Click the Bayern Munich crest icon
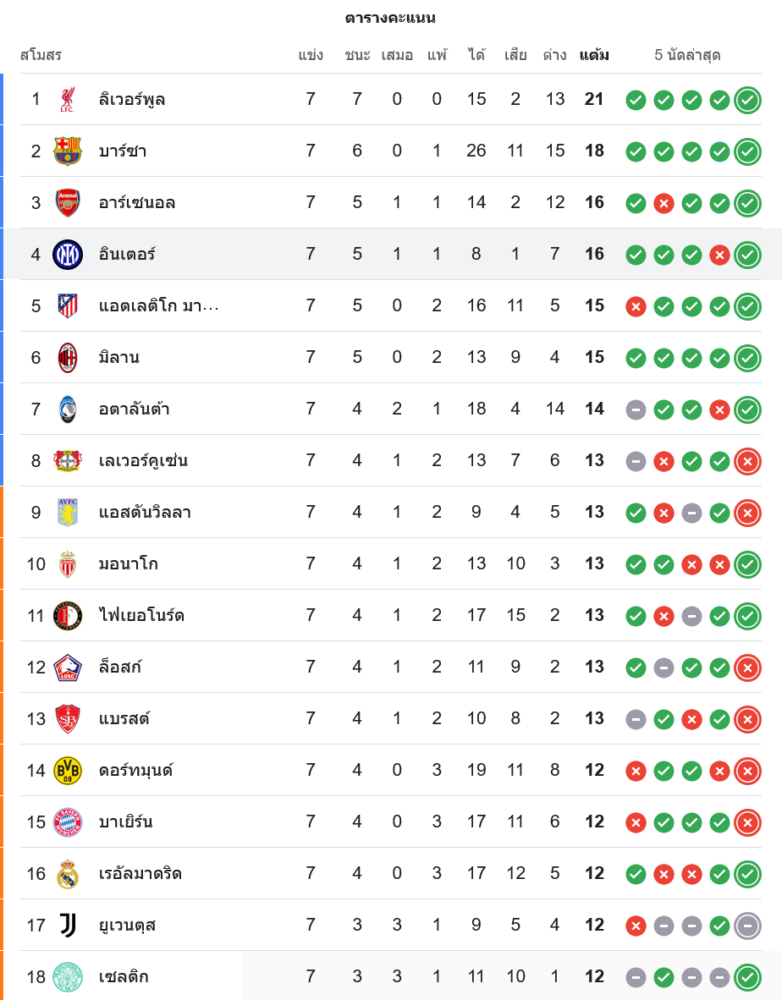782x1000 pixels. 67,822
